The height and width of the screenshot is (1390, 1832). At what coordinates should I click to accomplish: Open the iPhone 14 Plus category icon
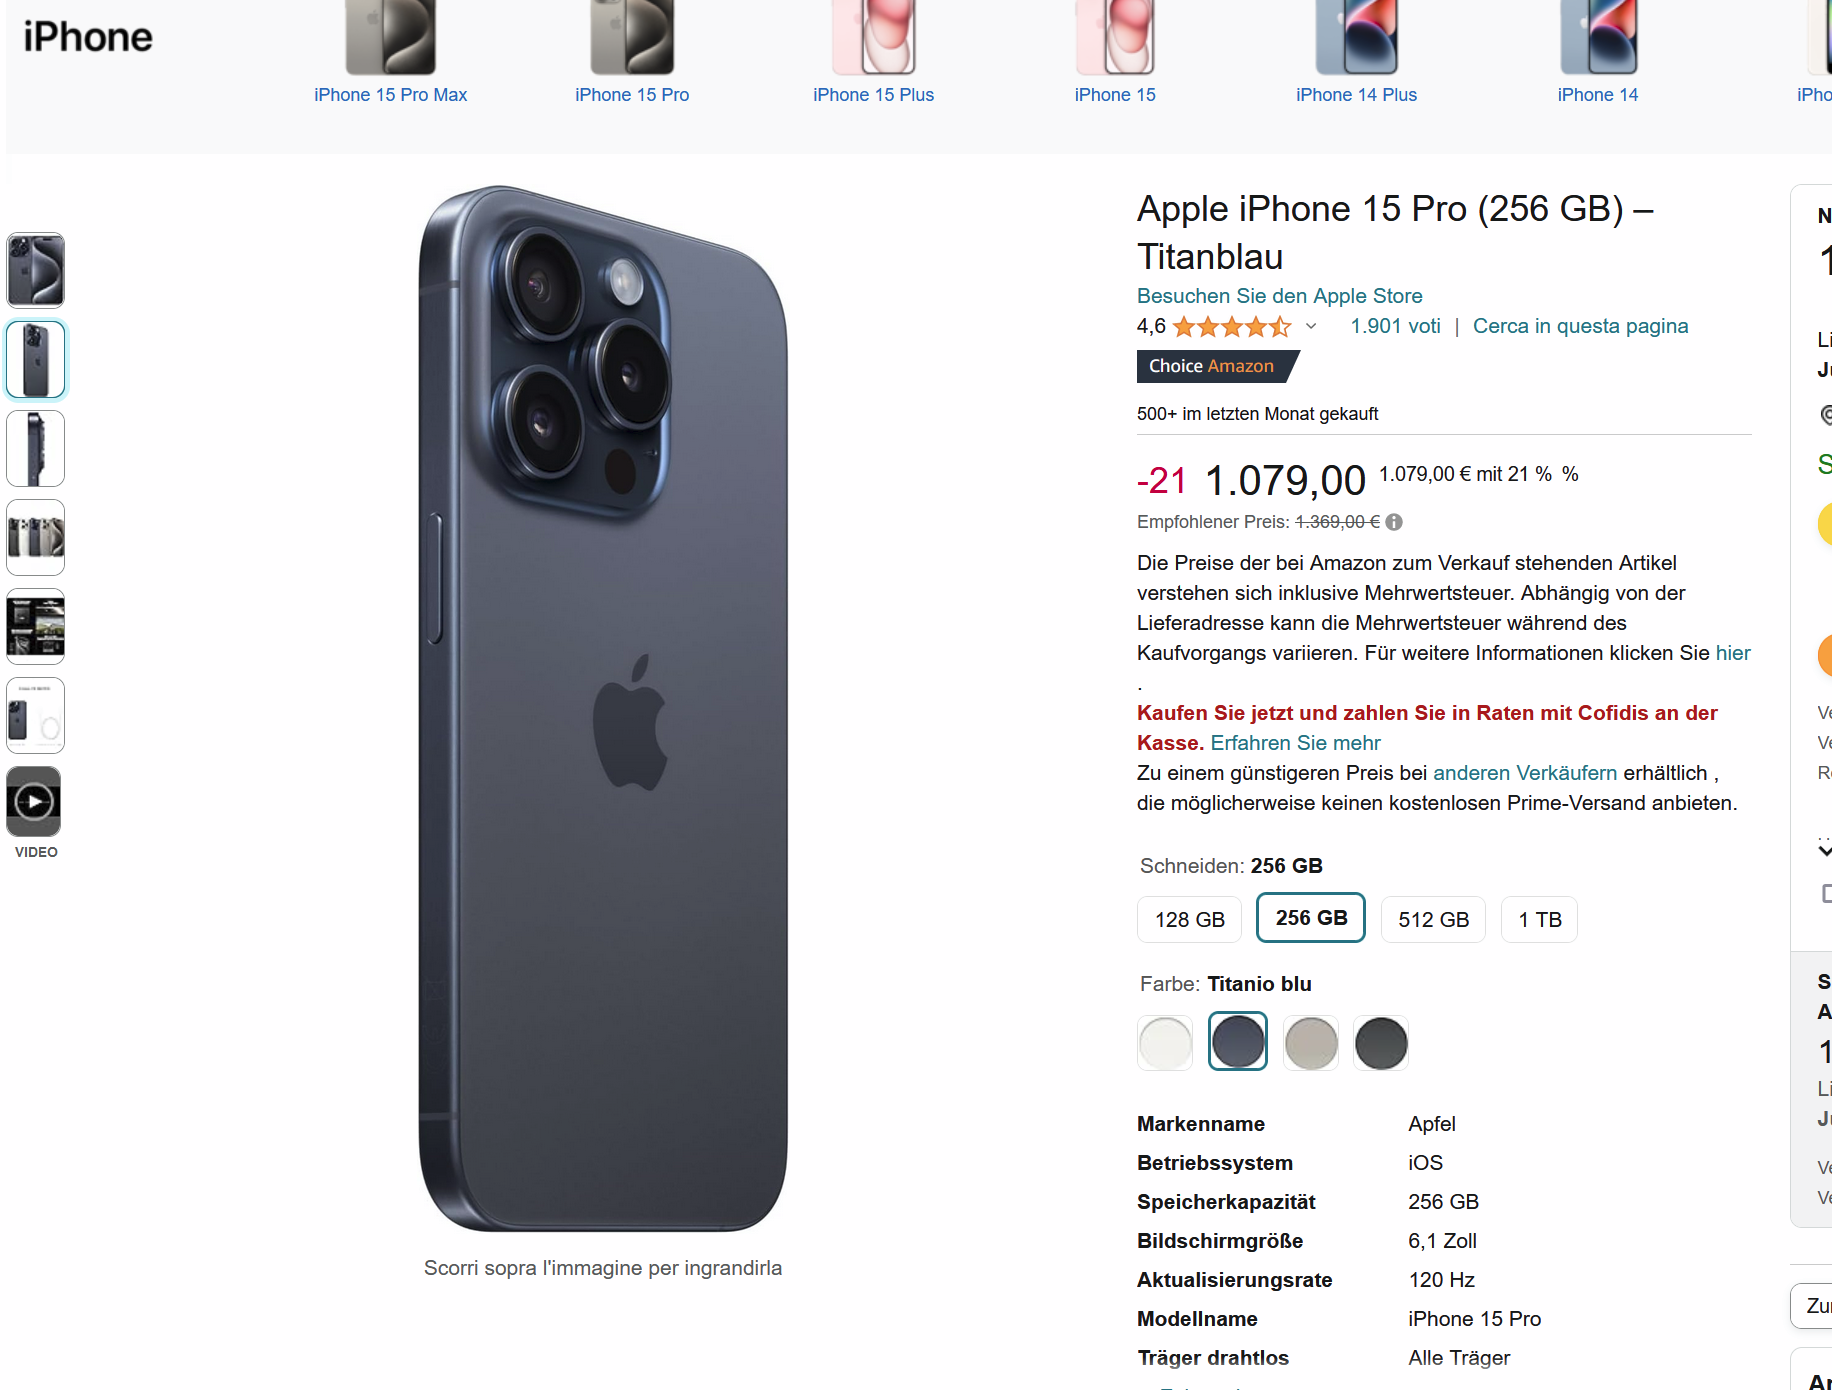pos(1356,38)
